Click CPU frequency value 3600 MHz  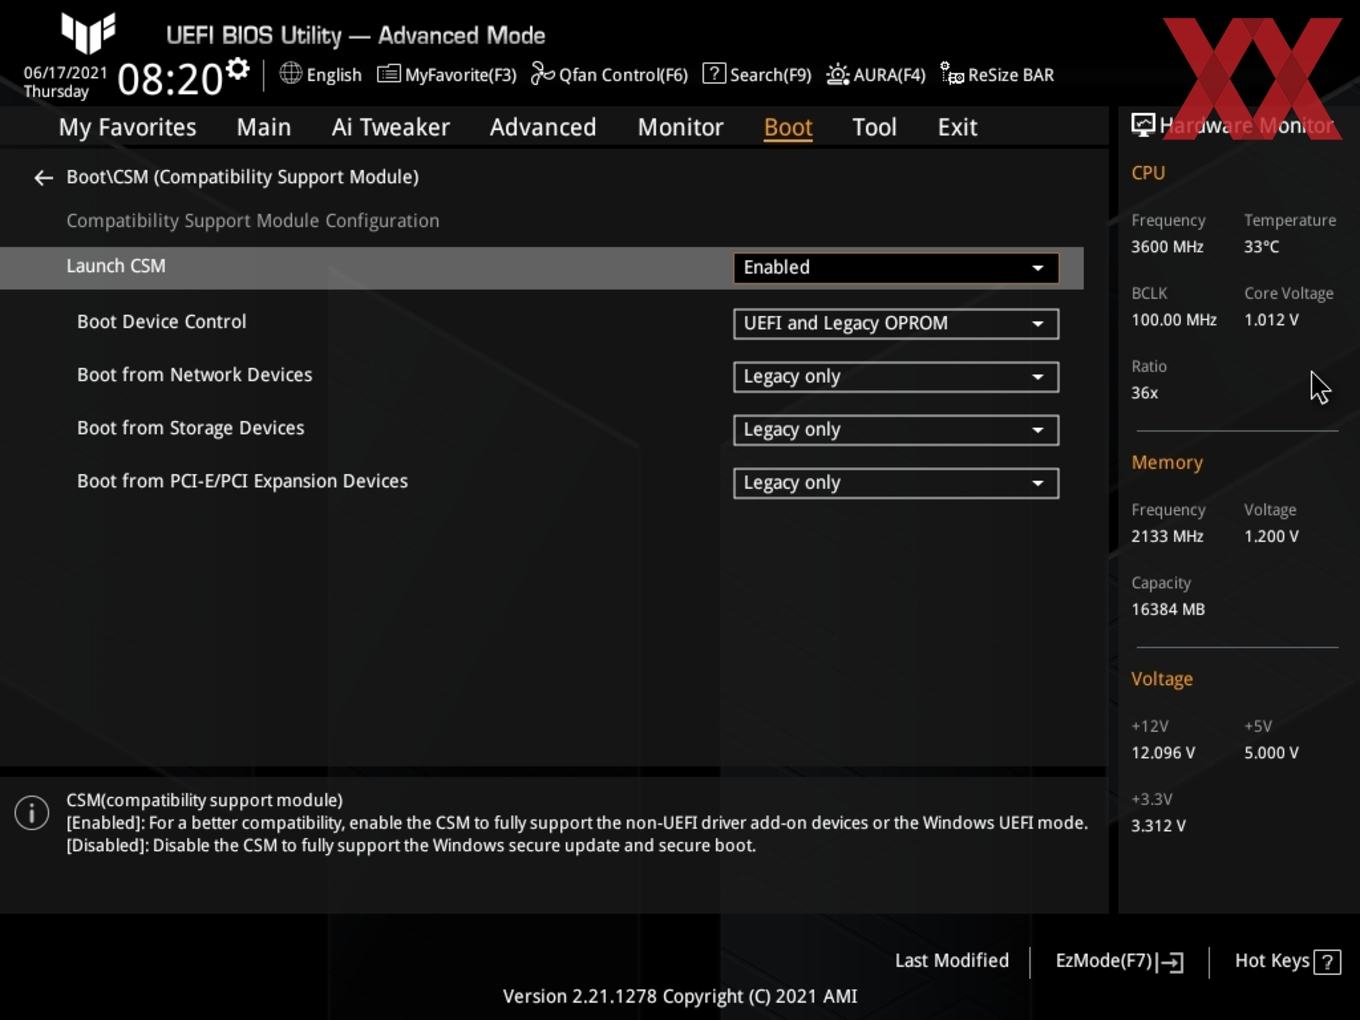pos(1167,247)
